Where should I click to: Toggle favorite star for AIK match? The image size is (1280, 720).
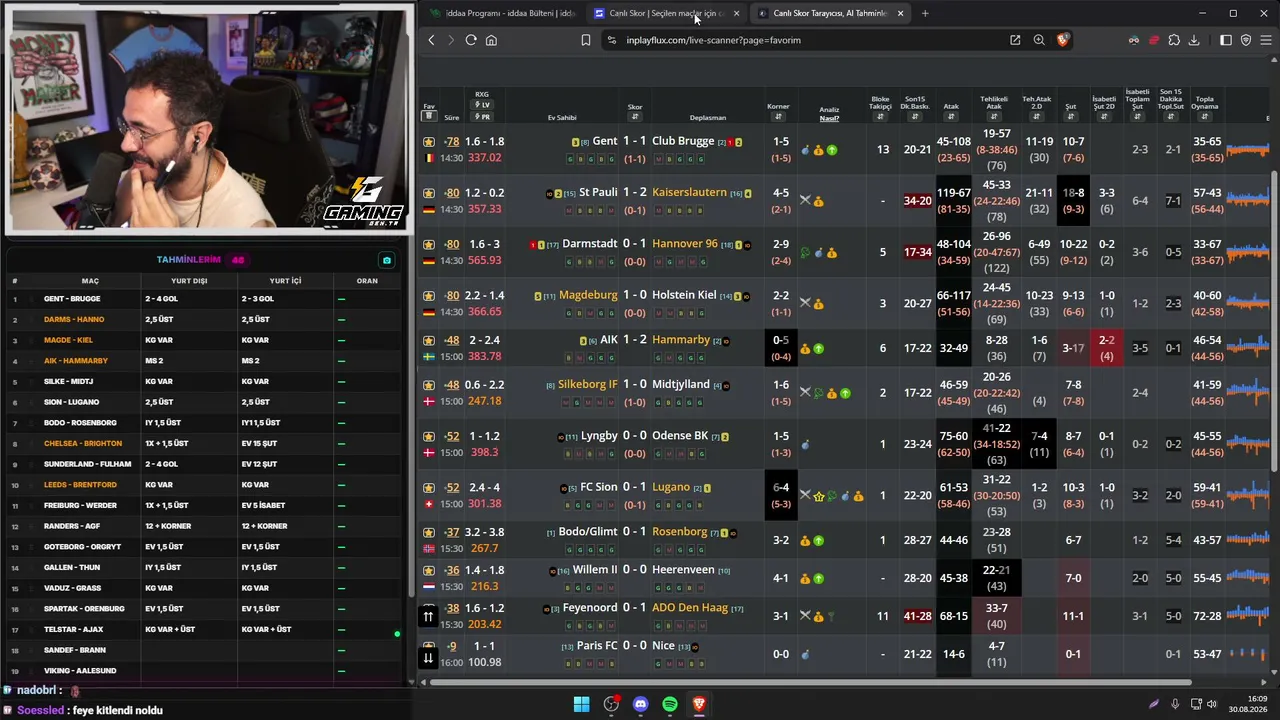point(429,340)
